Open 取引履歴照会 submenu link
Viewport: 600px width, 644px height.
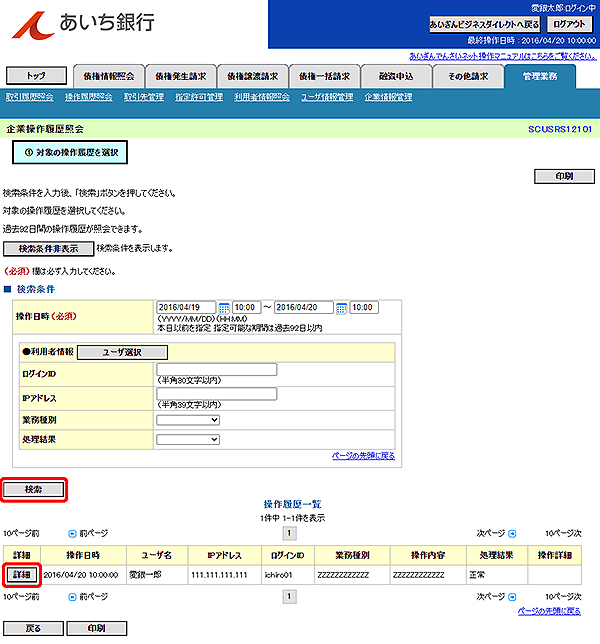click(30, 97)
